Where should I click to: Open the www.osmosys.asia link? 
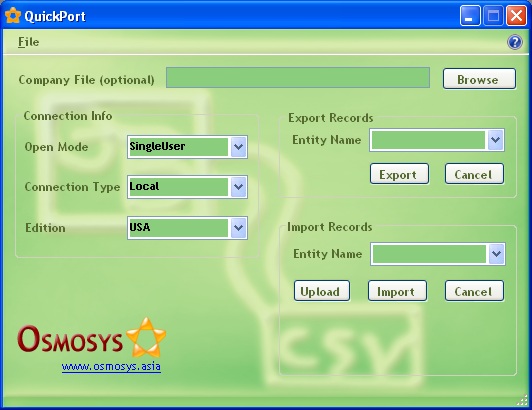(x=111, y=367)
